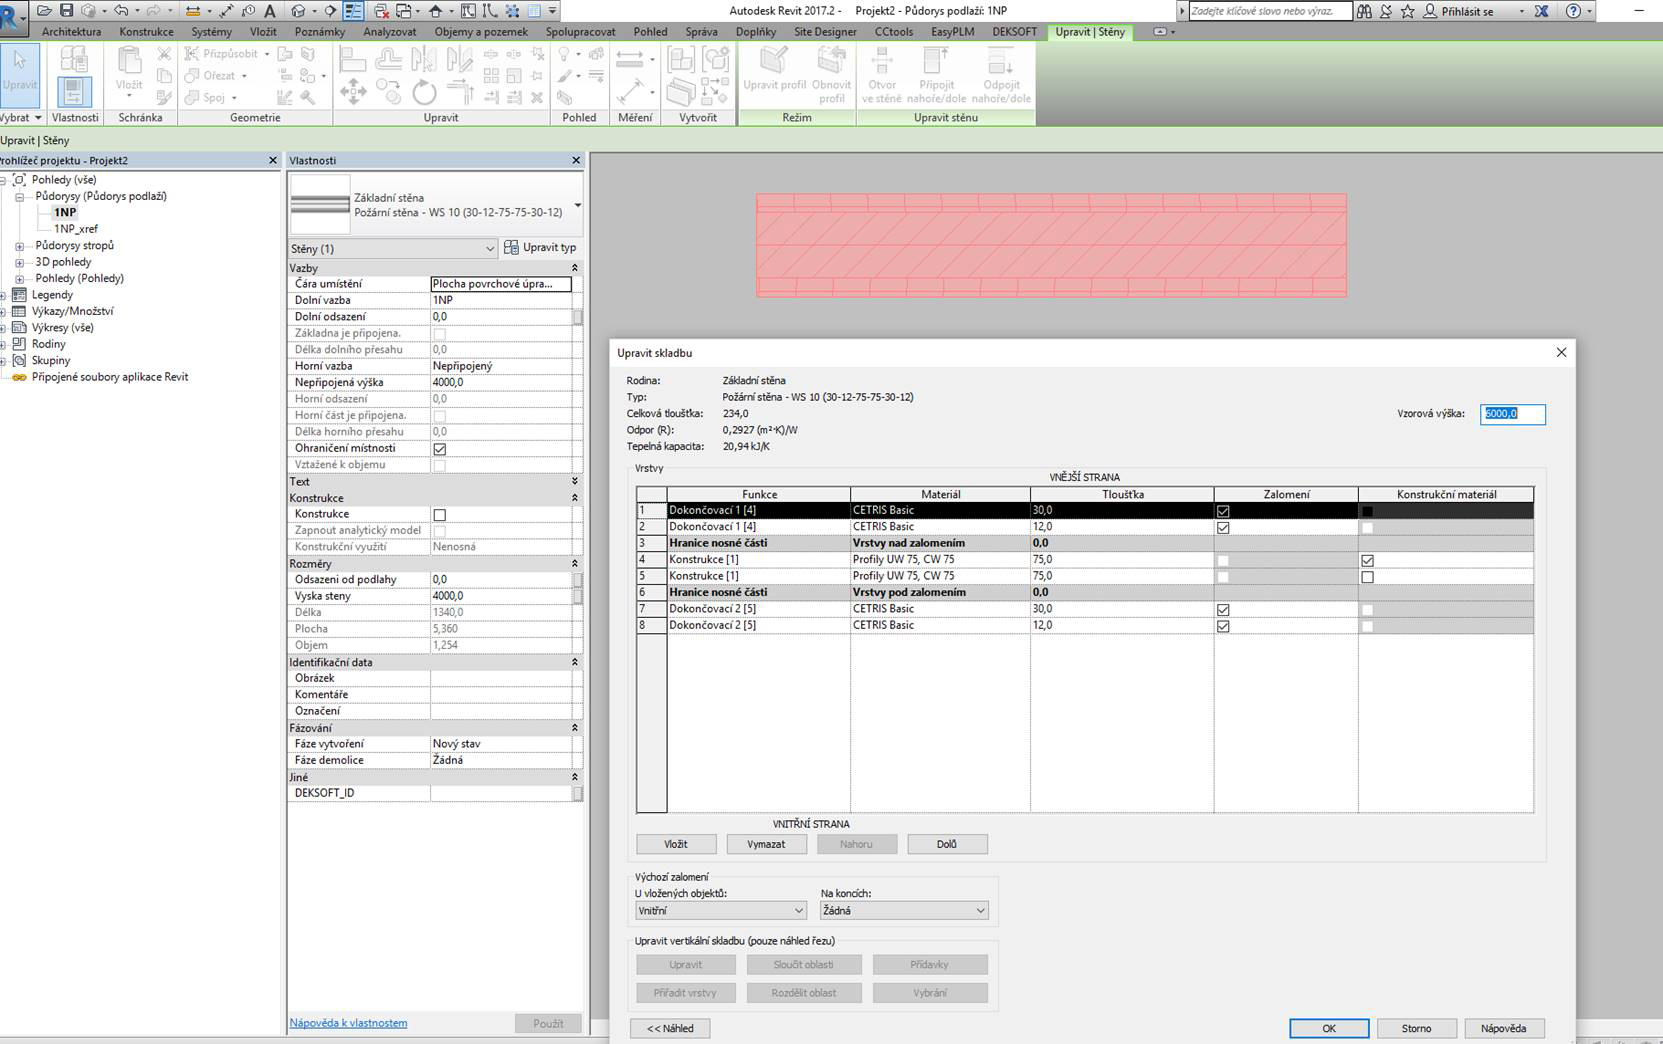
Task: Click the Undo arrow icon
Action: click(121, 11)
